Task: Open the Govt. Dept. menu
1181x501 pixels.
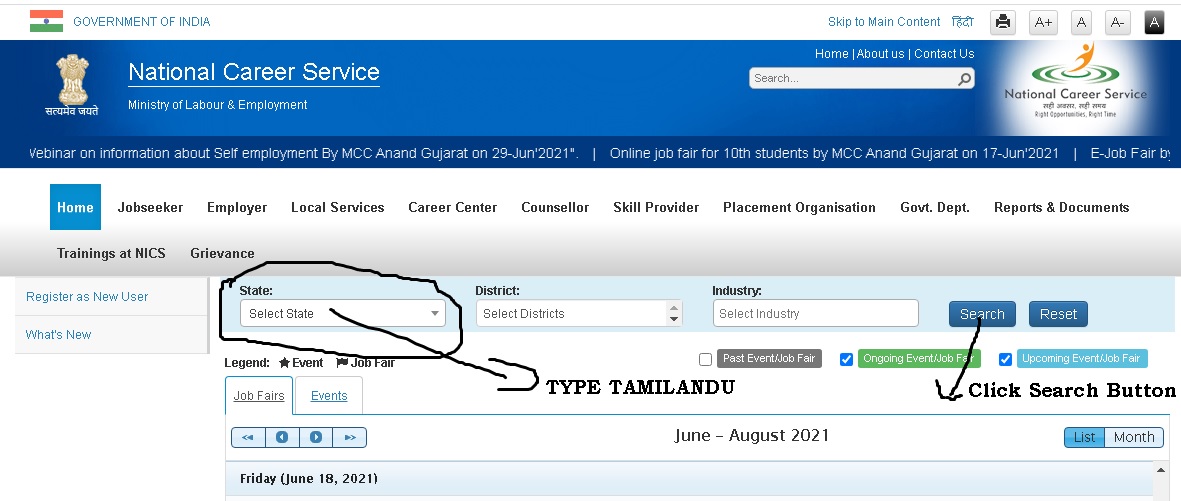Action: click(935, 207)
